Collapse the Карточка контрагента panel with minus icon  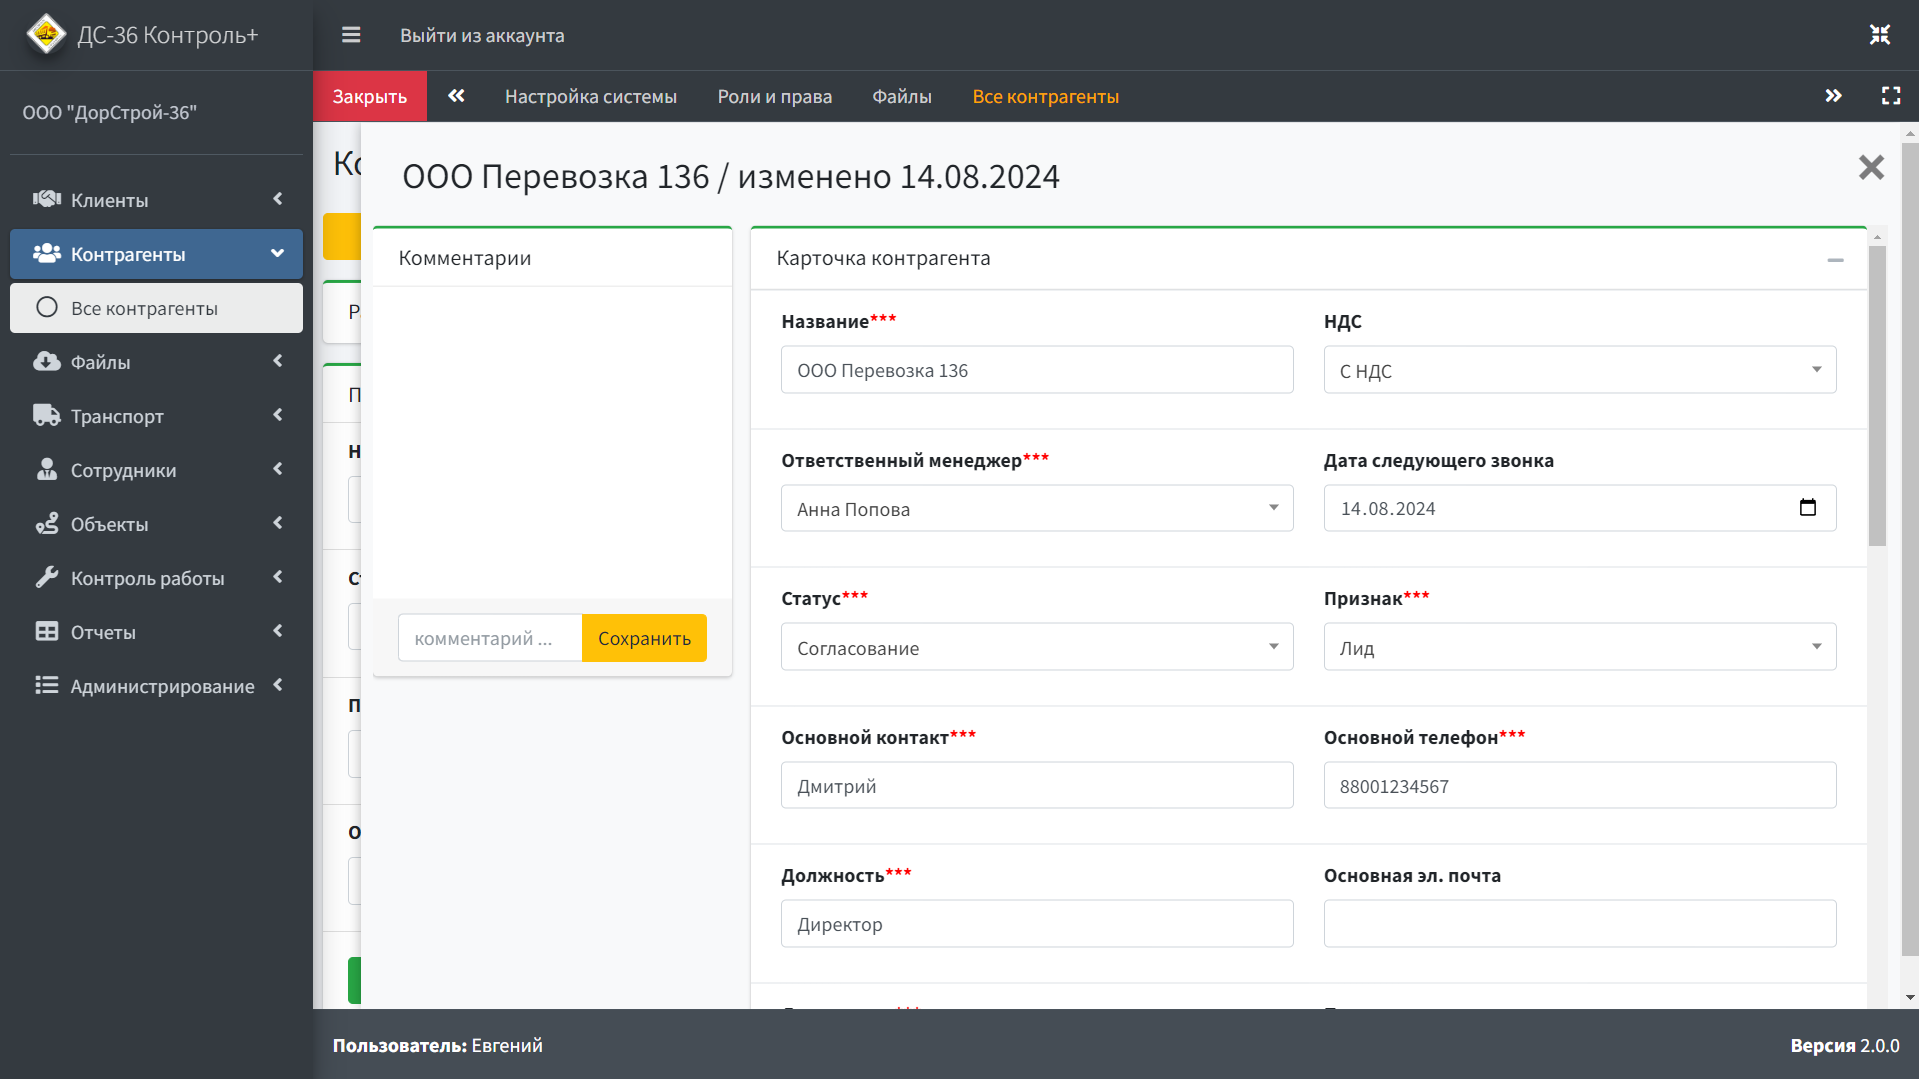coord(1835,260)
